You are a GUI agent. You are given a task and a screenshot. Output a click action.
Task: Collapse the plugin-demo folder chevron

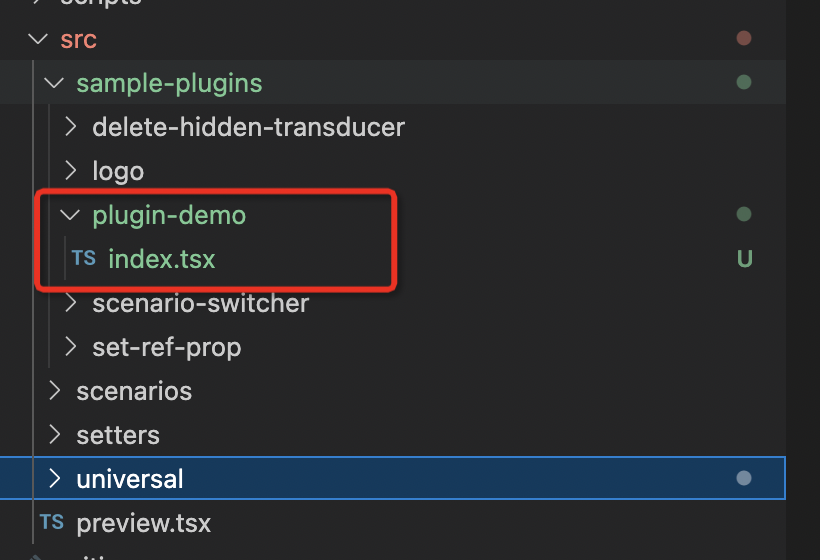pyautogui.click(x=70, y=215)
